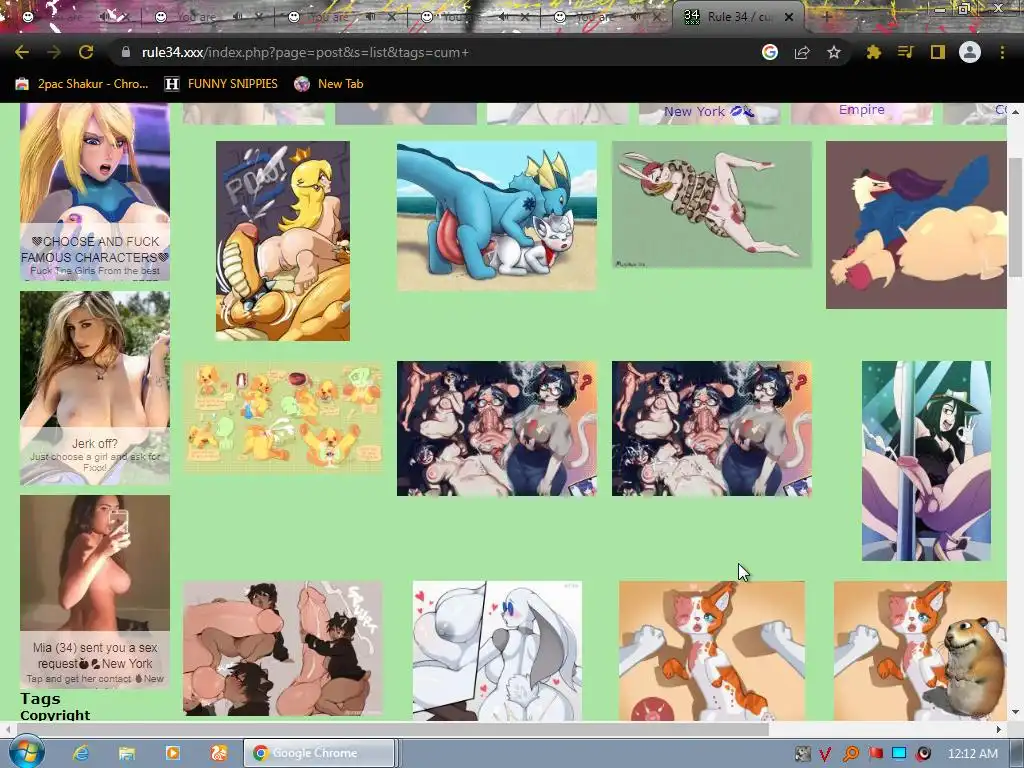Click the site lock icon in the address bar

pyautogui.click(x=126, y=52)
